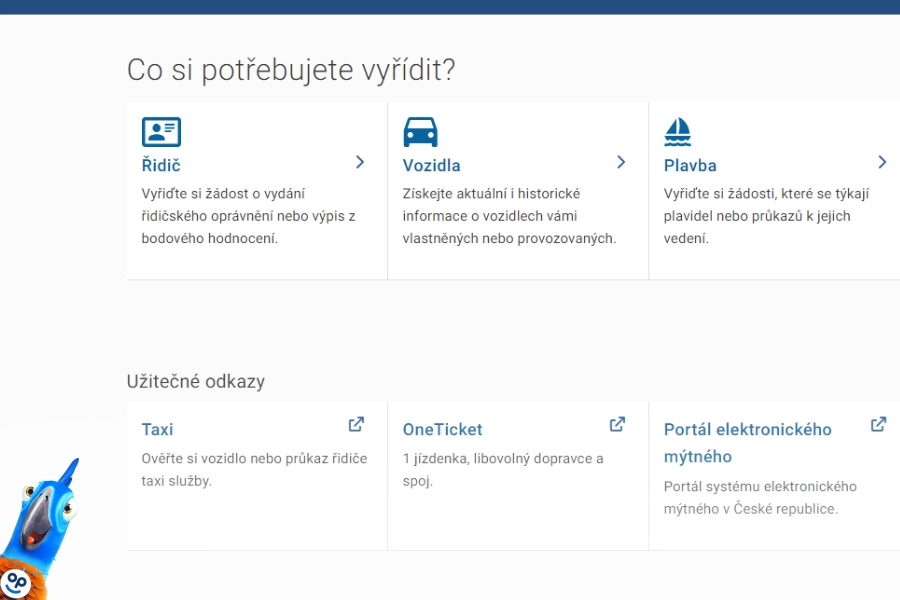900x600 pixels.
Task: Open the Taxi useful link
Action: tap(157, 430)
